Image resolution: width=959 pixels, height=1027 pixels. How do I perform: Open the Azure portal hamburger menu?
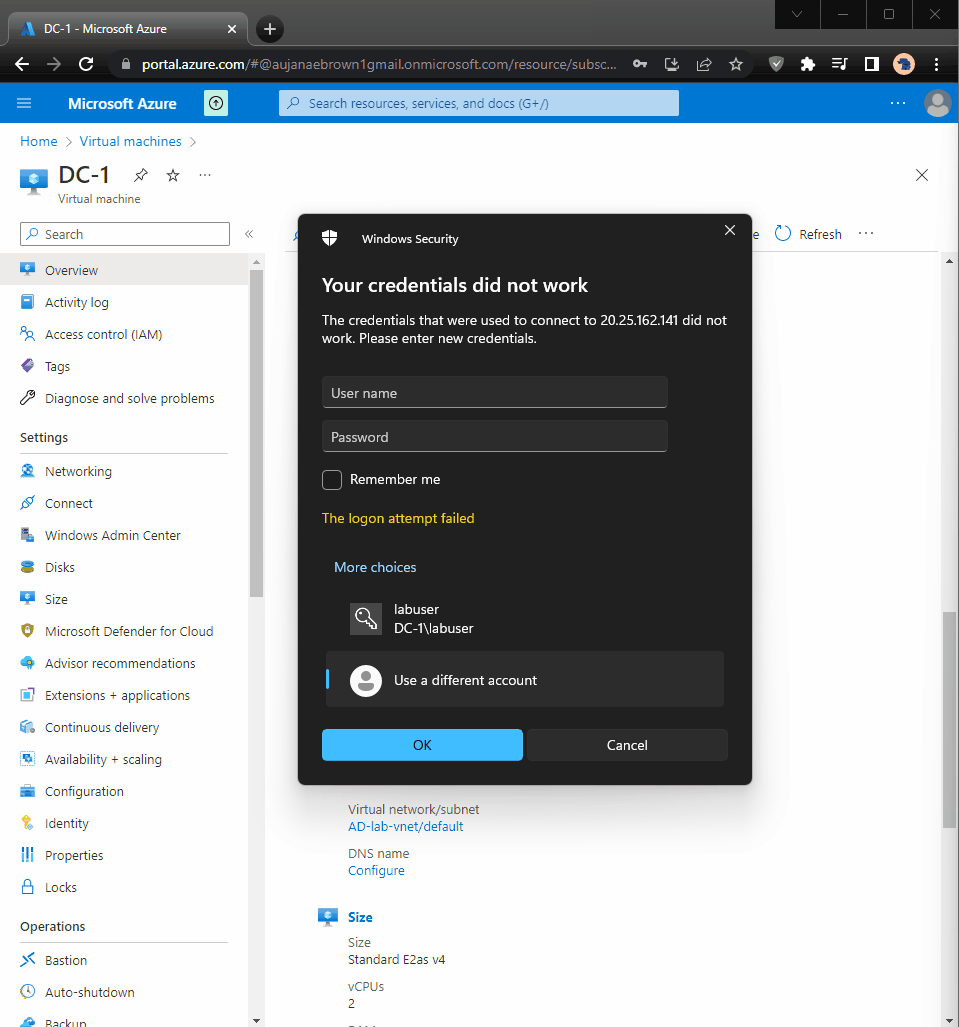point(24,103)
